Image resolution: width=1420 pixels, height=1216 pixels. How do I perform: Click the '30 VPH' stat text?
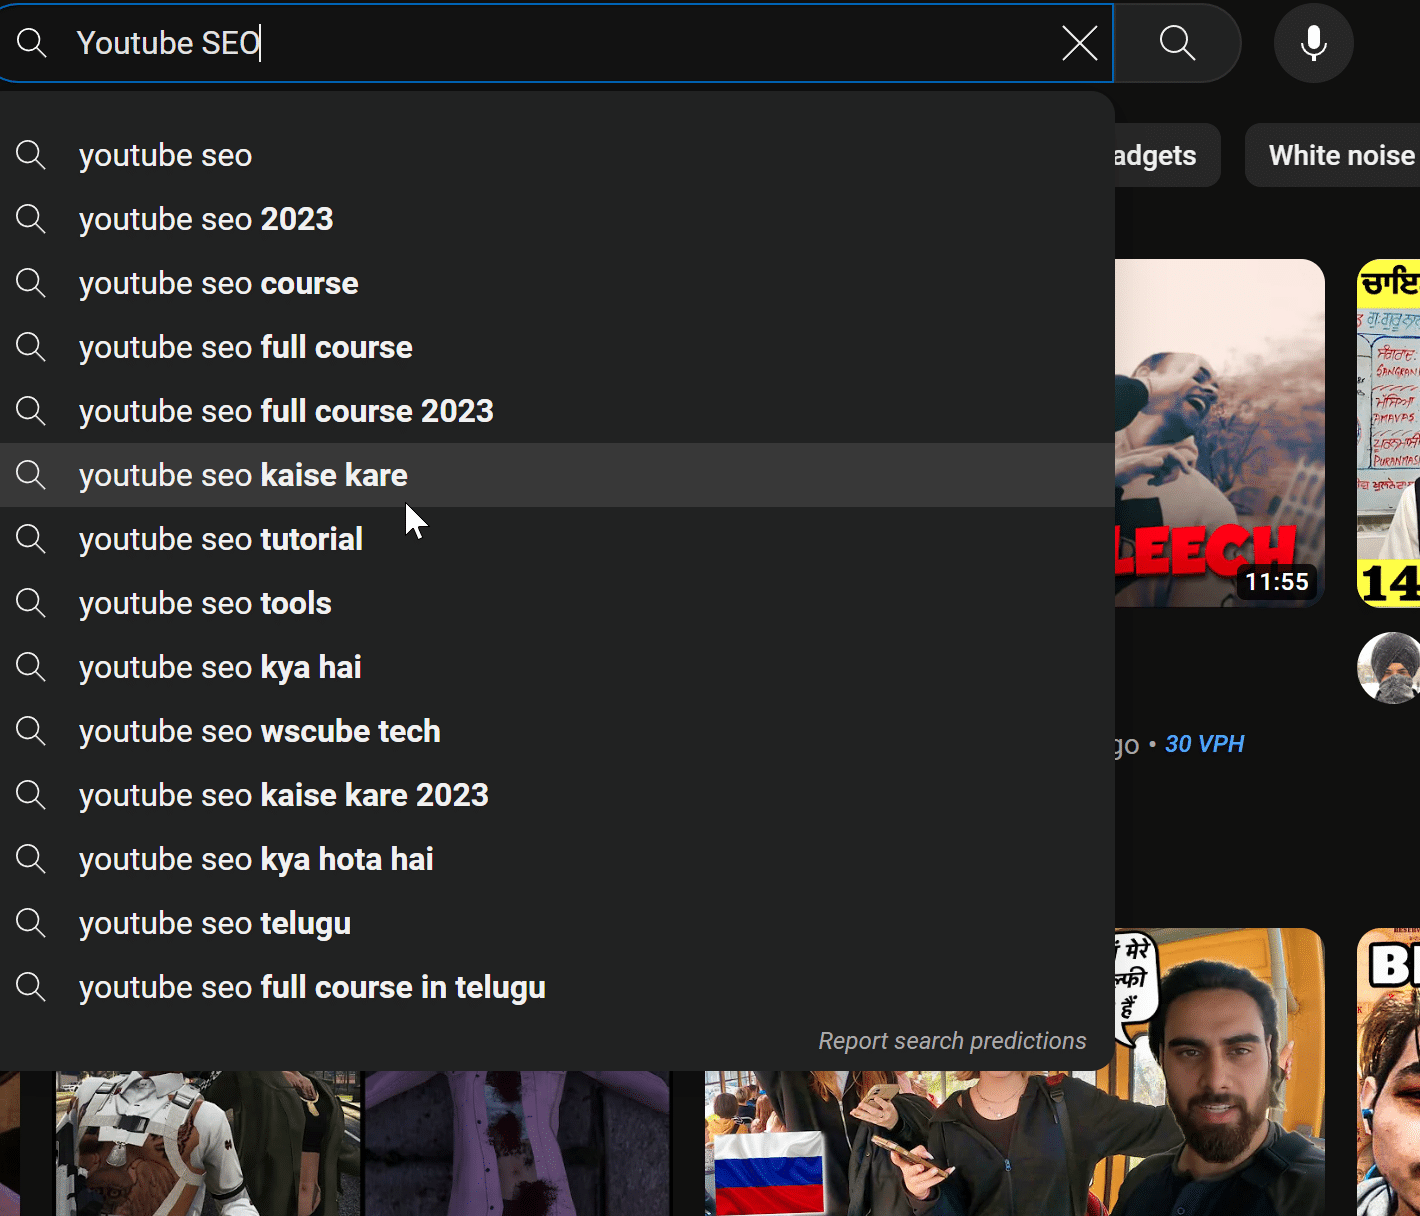click(1204, 744)
